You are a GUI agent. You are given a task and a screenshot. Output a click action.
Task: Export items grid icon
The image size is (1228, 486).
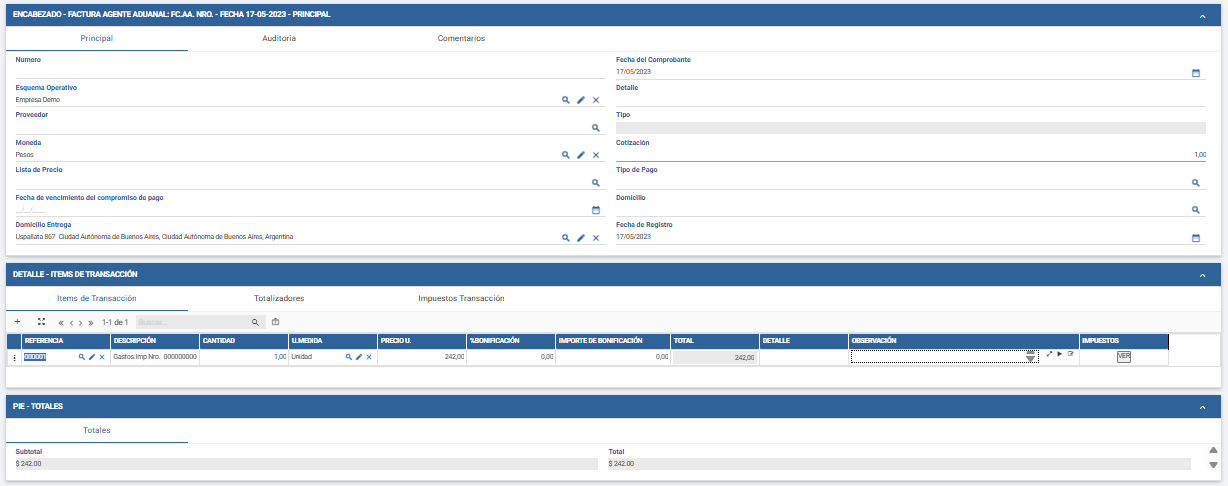tap(276, 322)
